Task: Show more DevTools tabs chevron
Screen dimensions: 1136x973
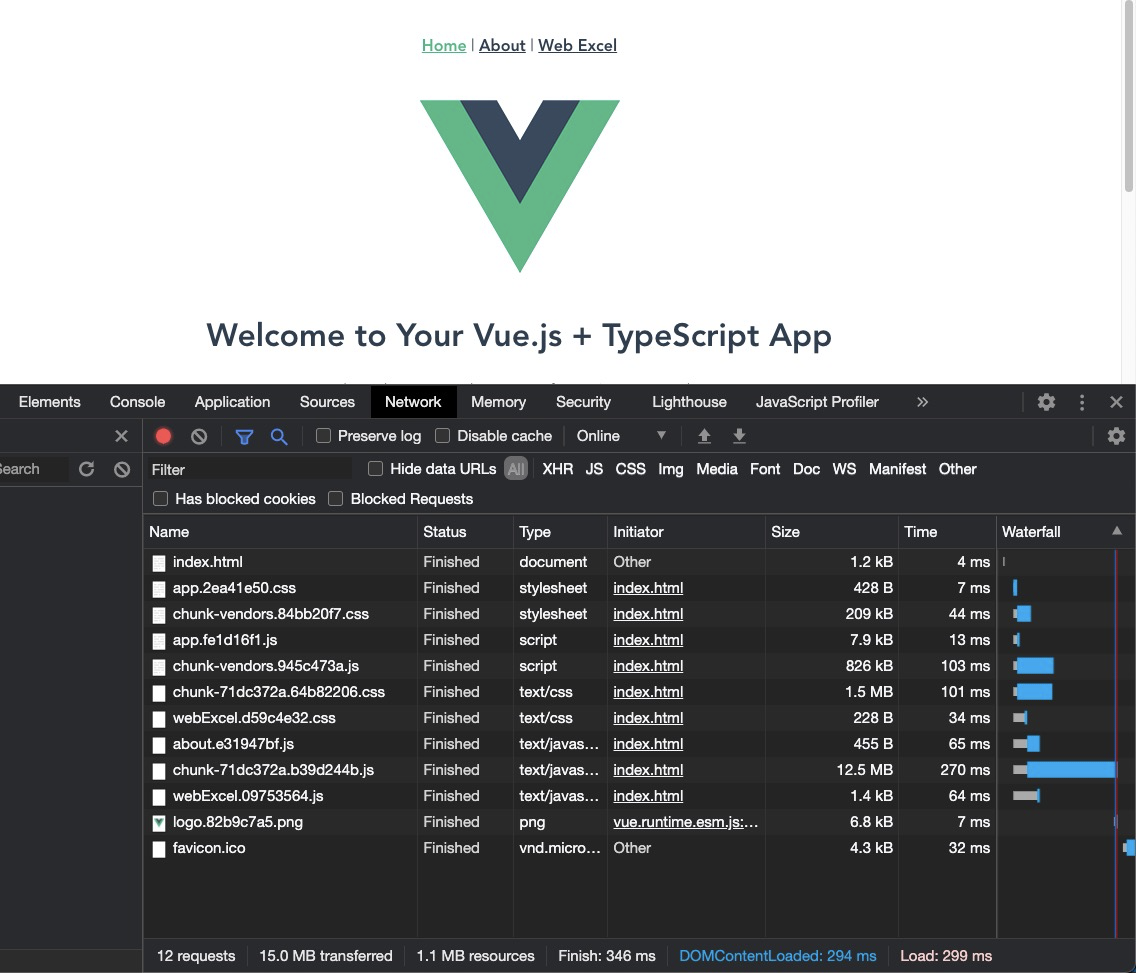Action: pyautogui.click(x=922, y=402)
